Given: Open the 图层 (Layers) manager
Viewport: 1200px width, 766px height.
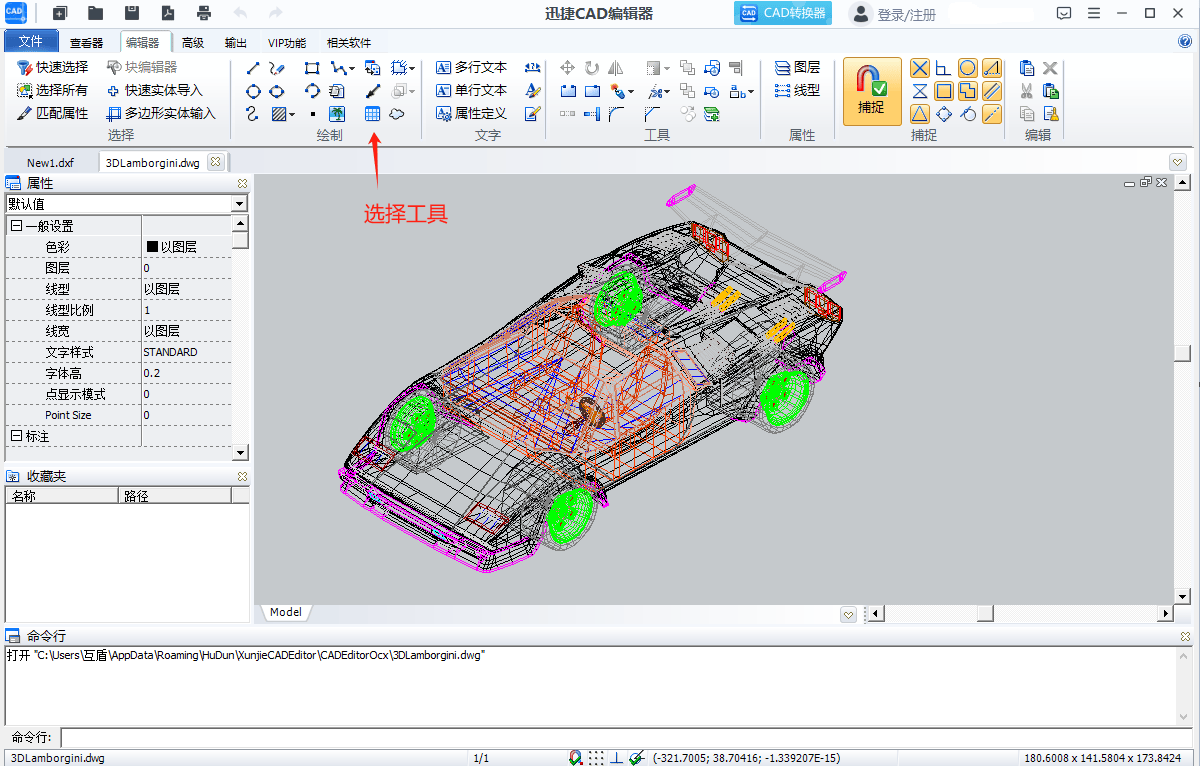Looking at the screenshot, I should point(797,68).
